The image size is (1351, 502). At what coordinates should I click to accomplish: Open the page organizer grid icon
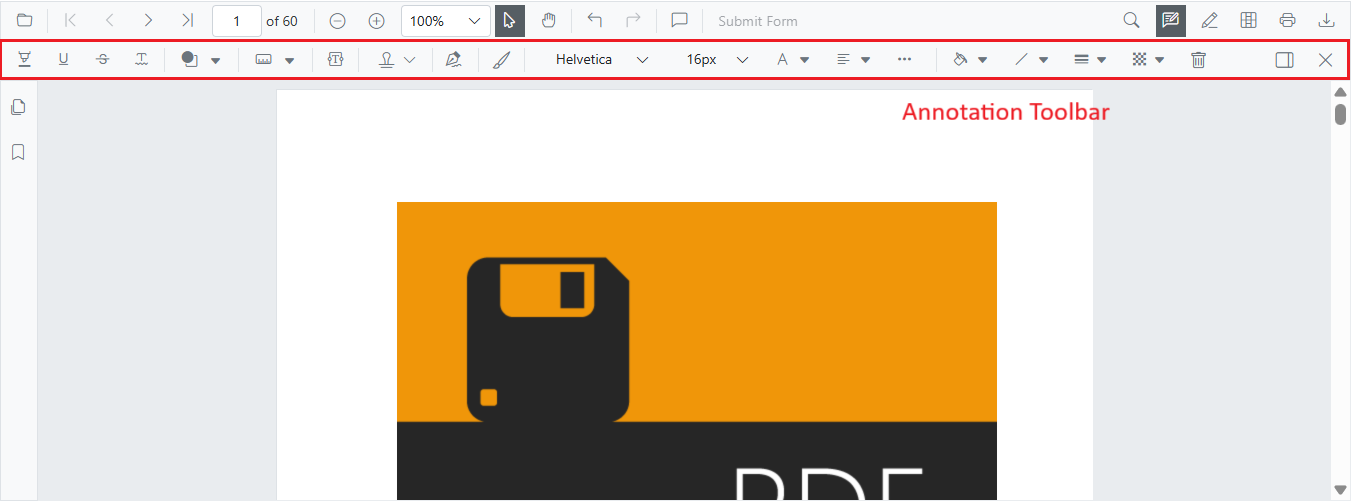point(1248,20)
